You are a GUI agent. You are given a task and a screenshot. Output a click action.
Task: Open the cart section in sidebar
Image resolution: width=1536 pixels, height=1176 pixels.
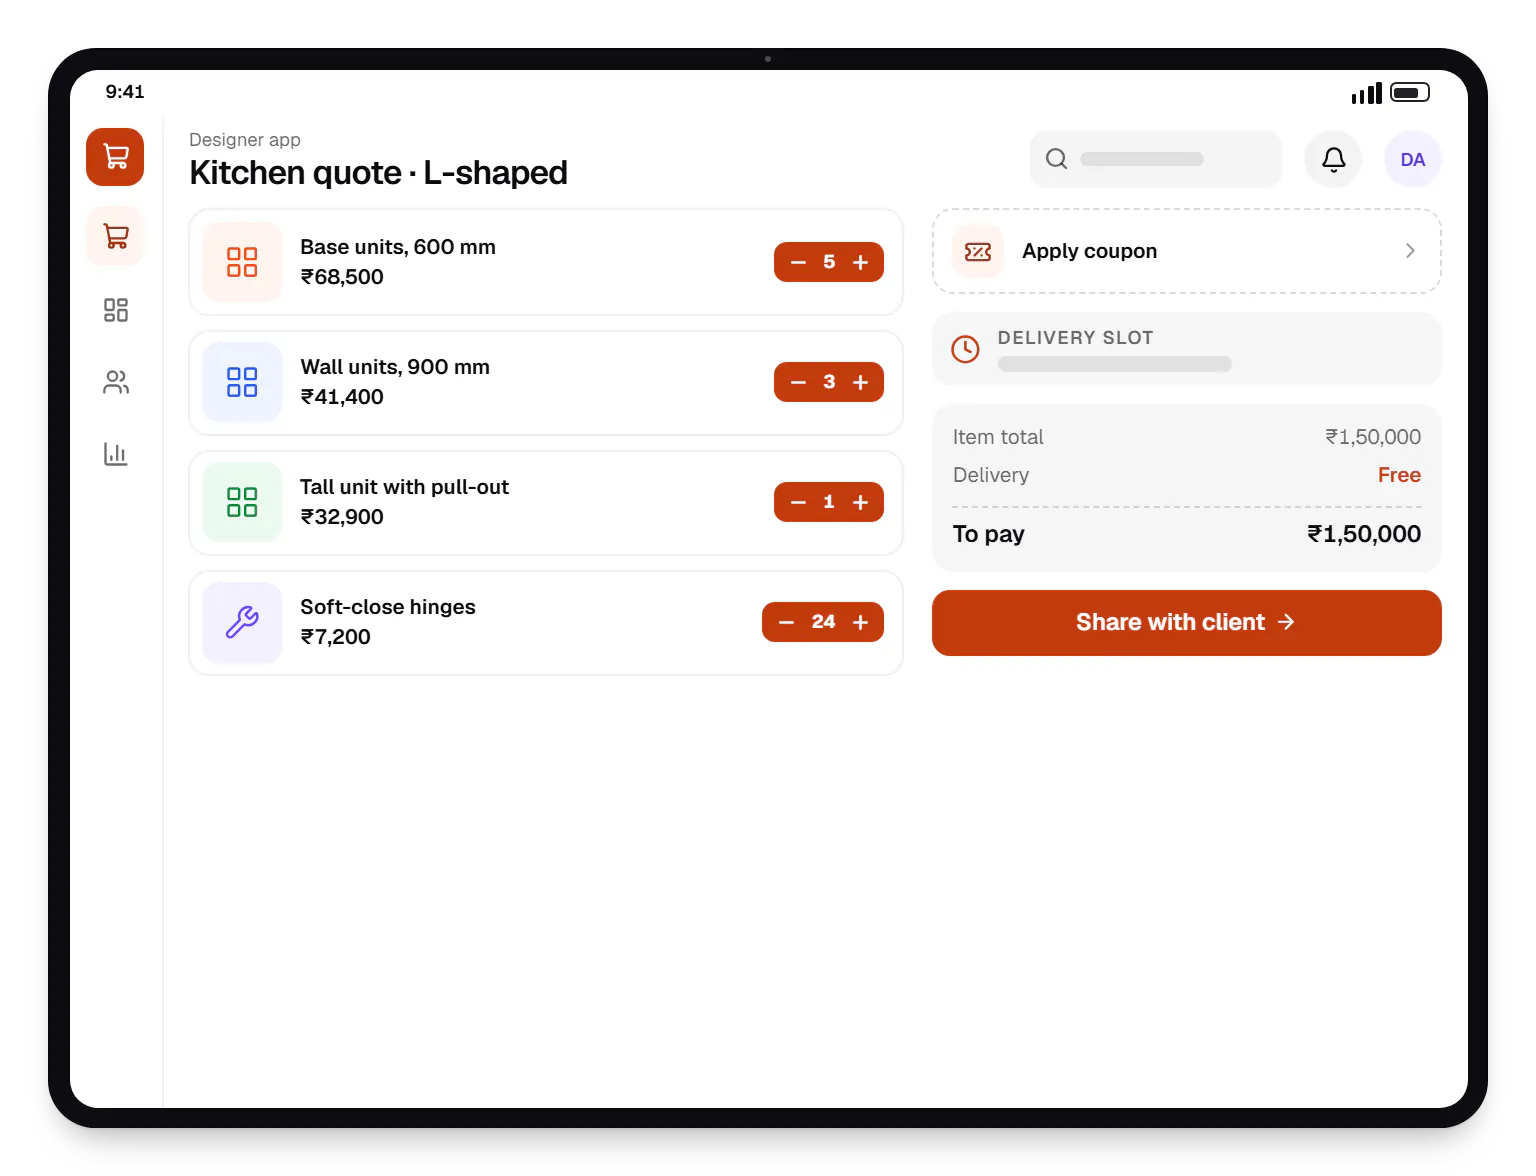(x=115, y=236)
